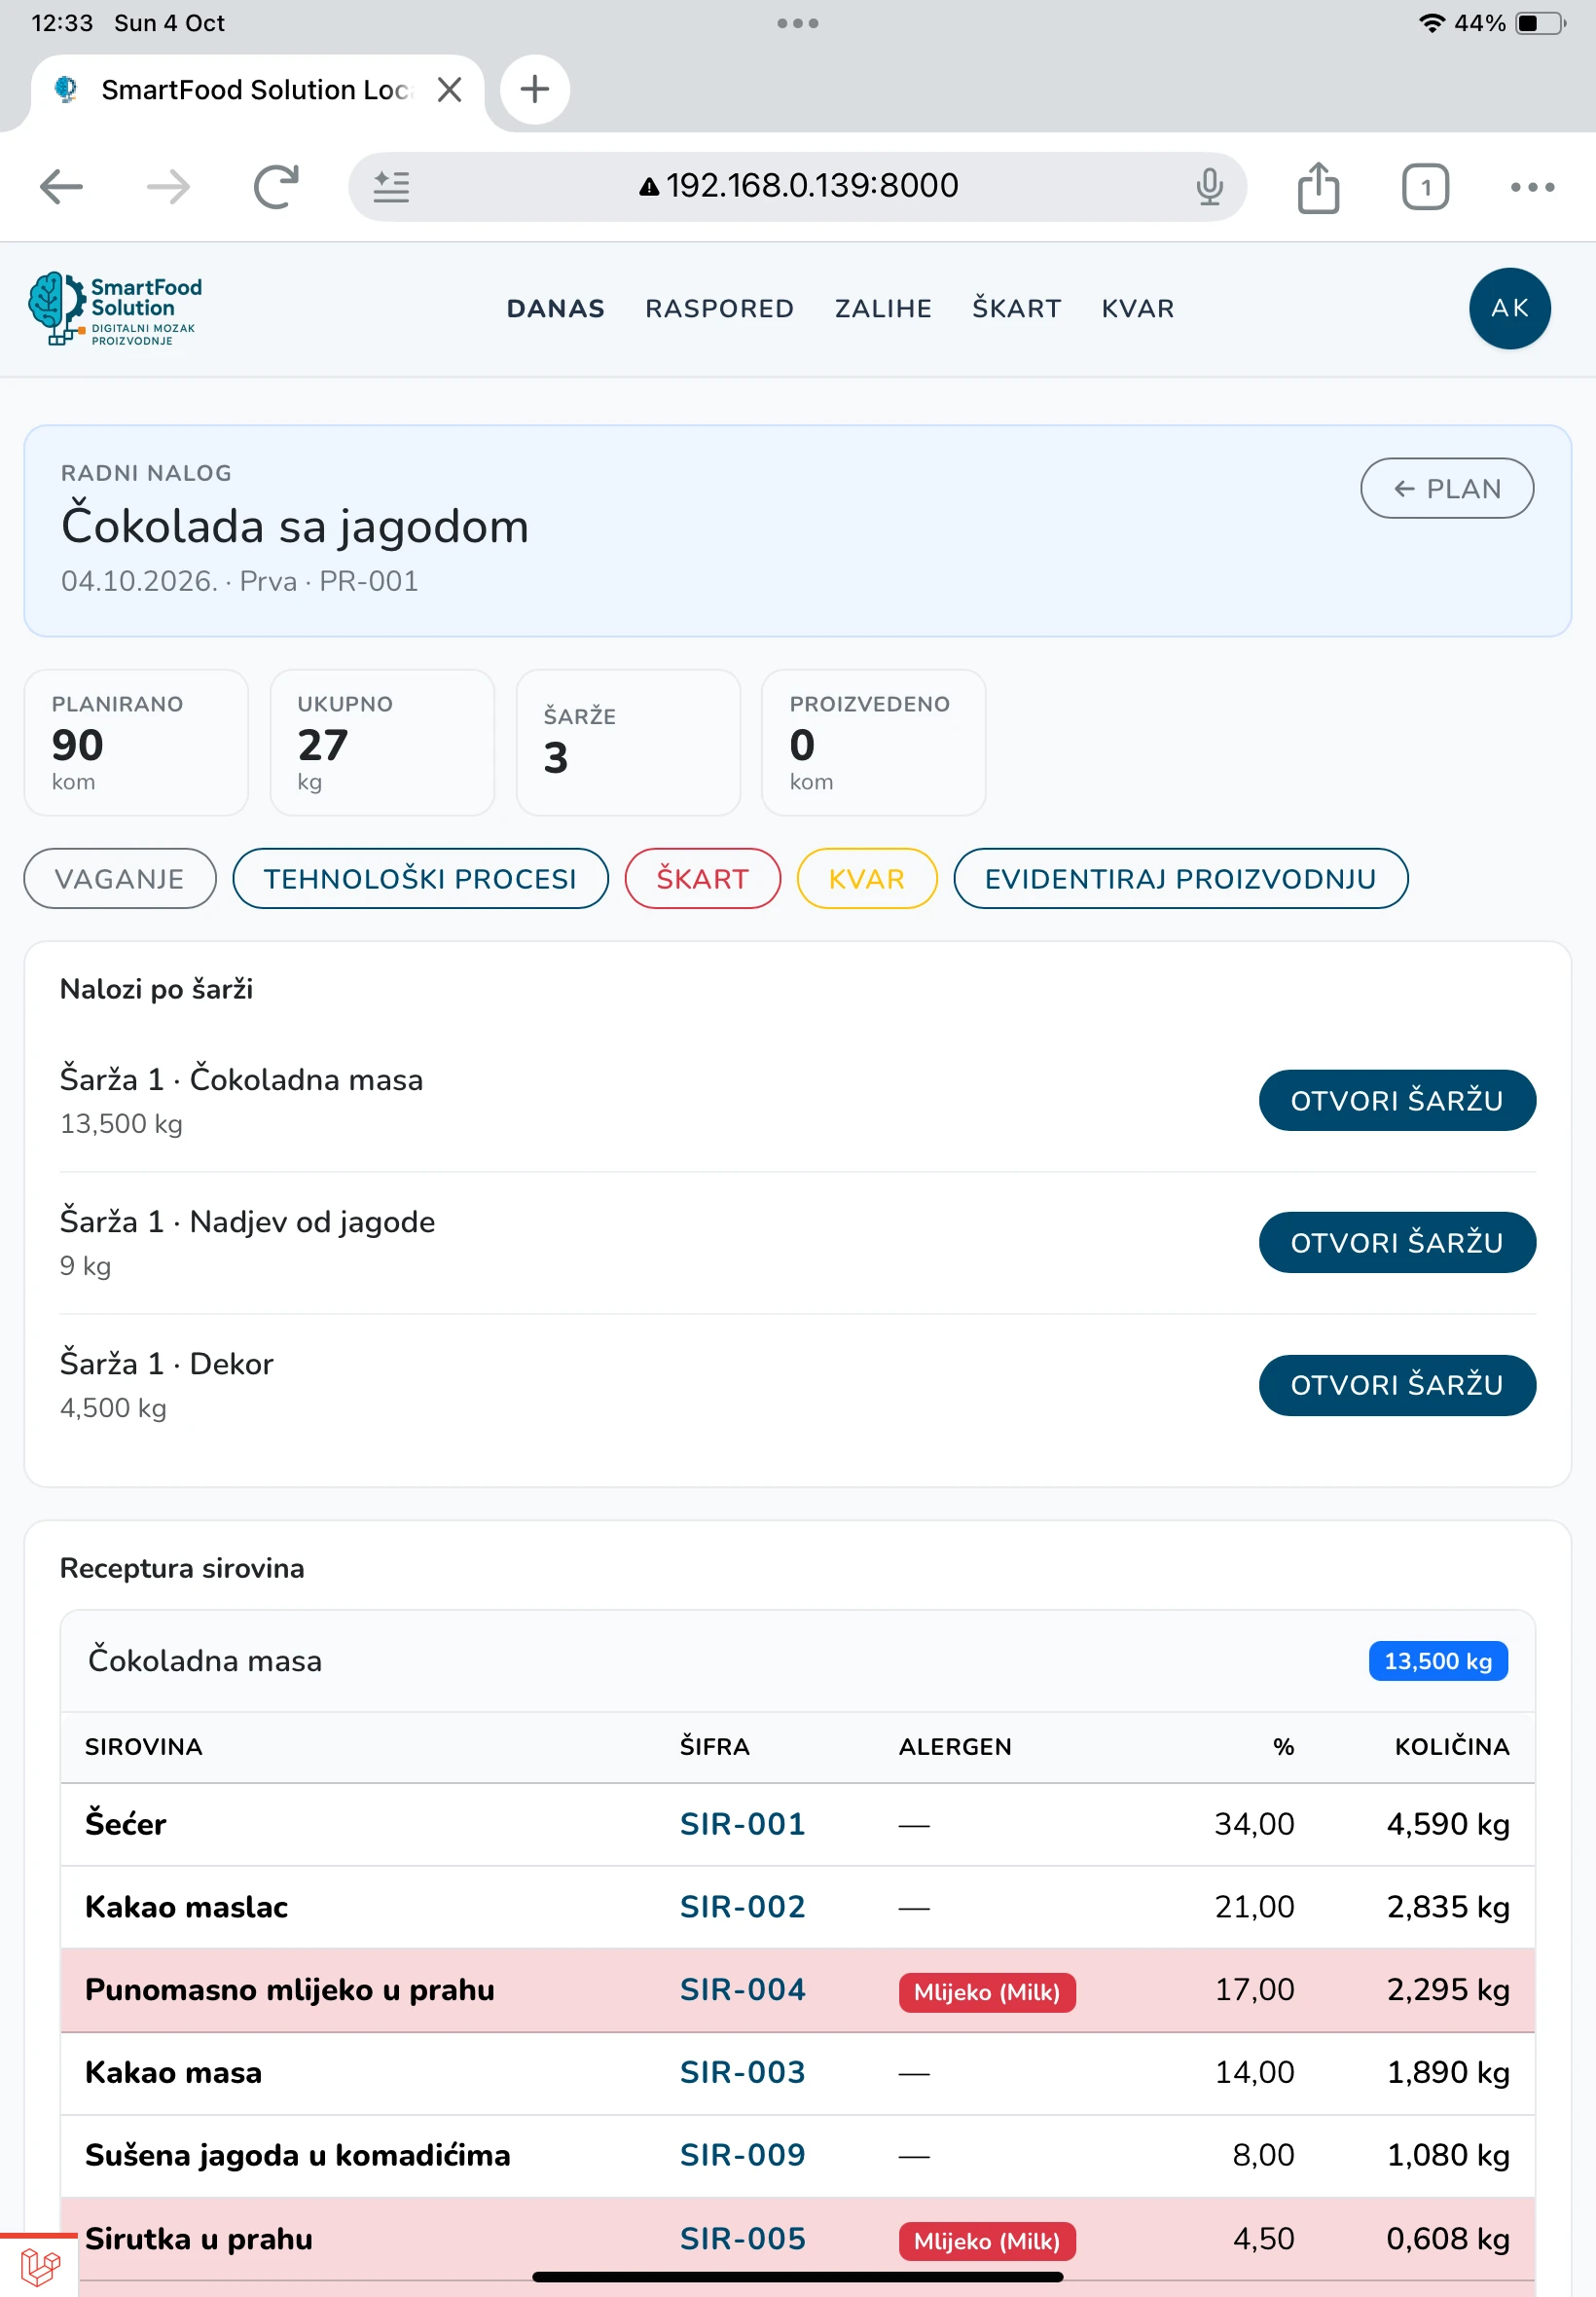Open the KVAR nav item in header

(x=1138, y=309)
